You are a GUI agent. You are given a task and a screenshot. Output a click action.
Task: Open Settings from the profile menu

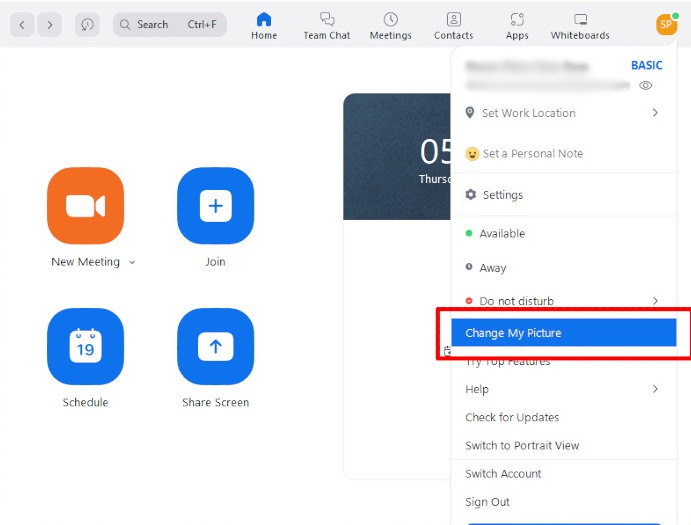[x=564, y=195]
